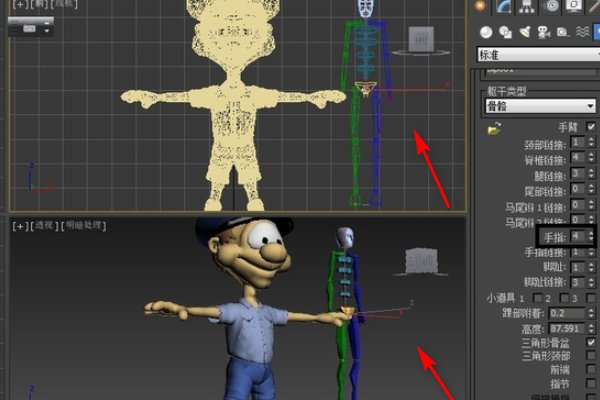
Task: Open the 明暗处理 shading label menu
Action: [x=83, y=225]
